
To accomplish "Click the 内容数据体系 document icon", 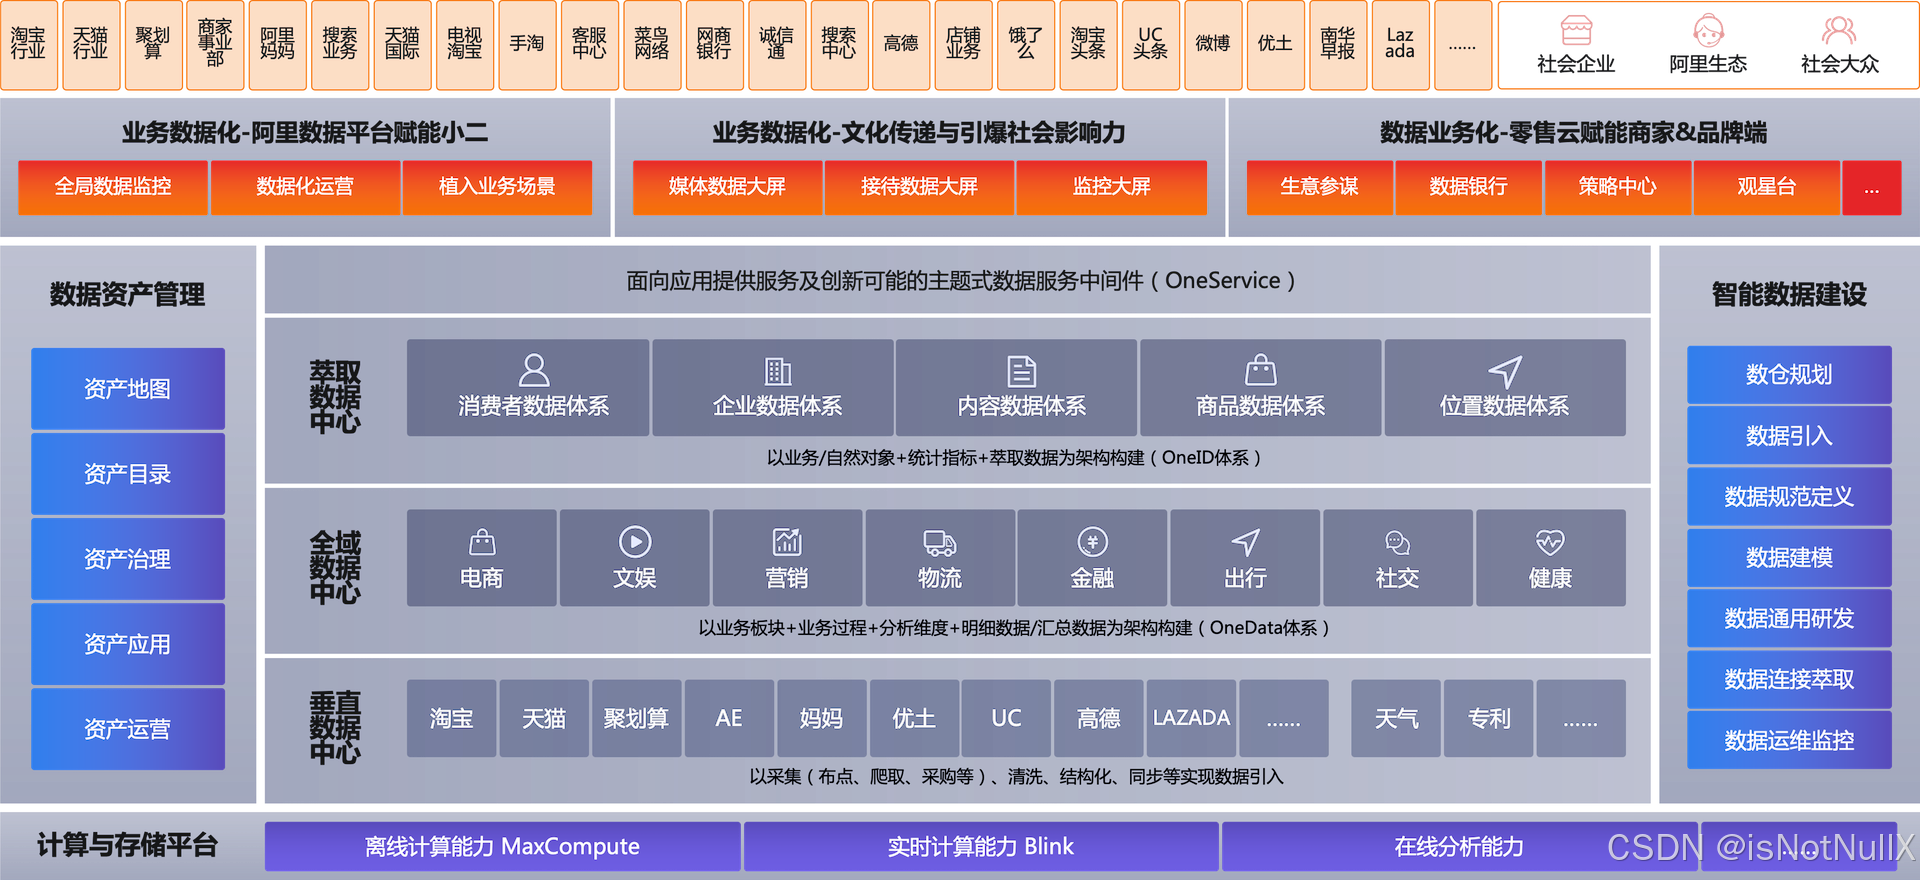I will 1021,371.
